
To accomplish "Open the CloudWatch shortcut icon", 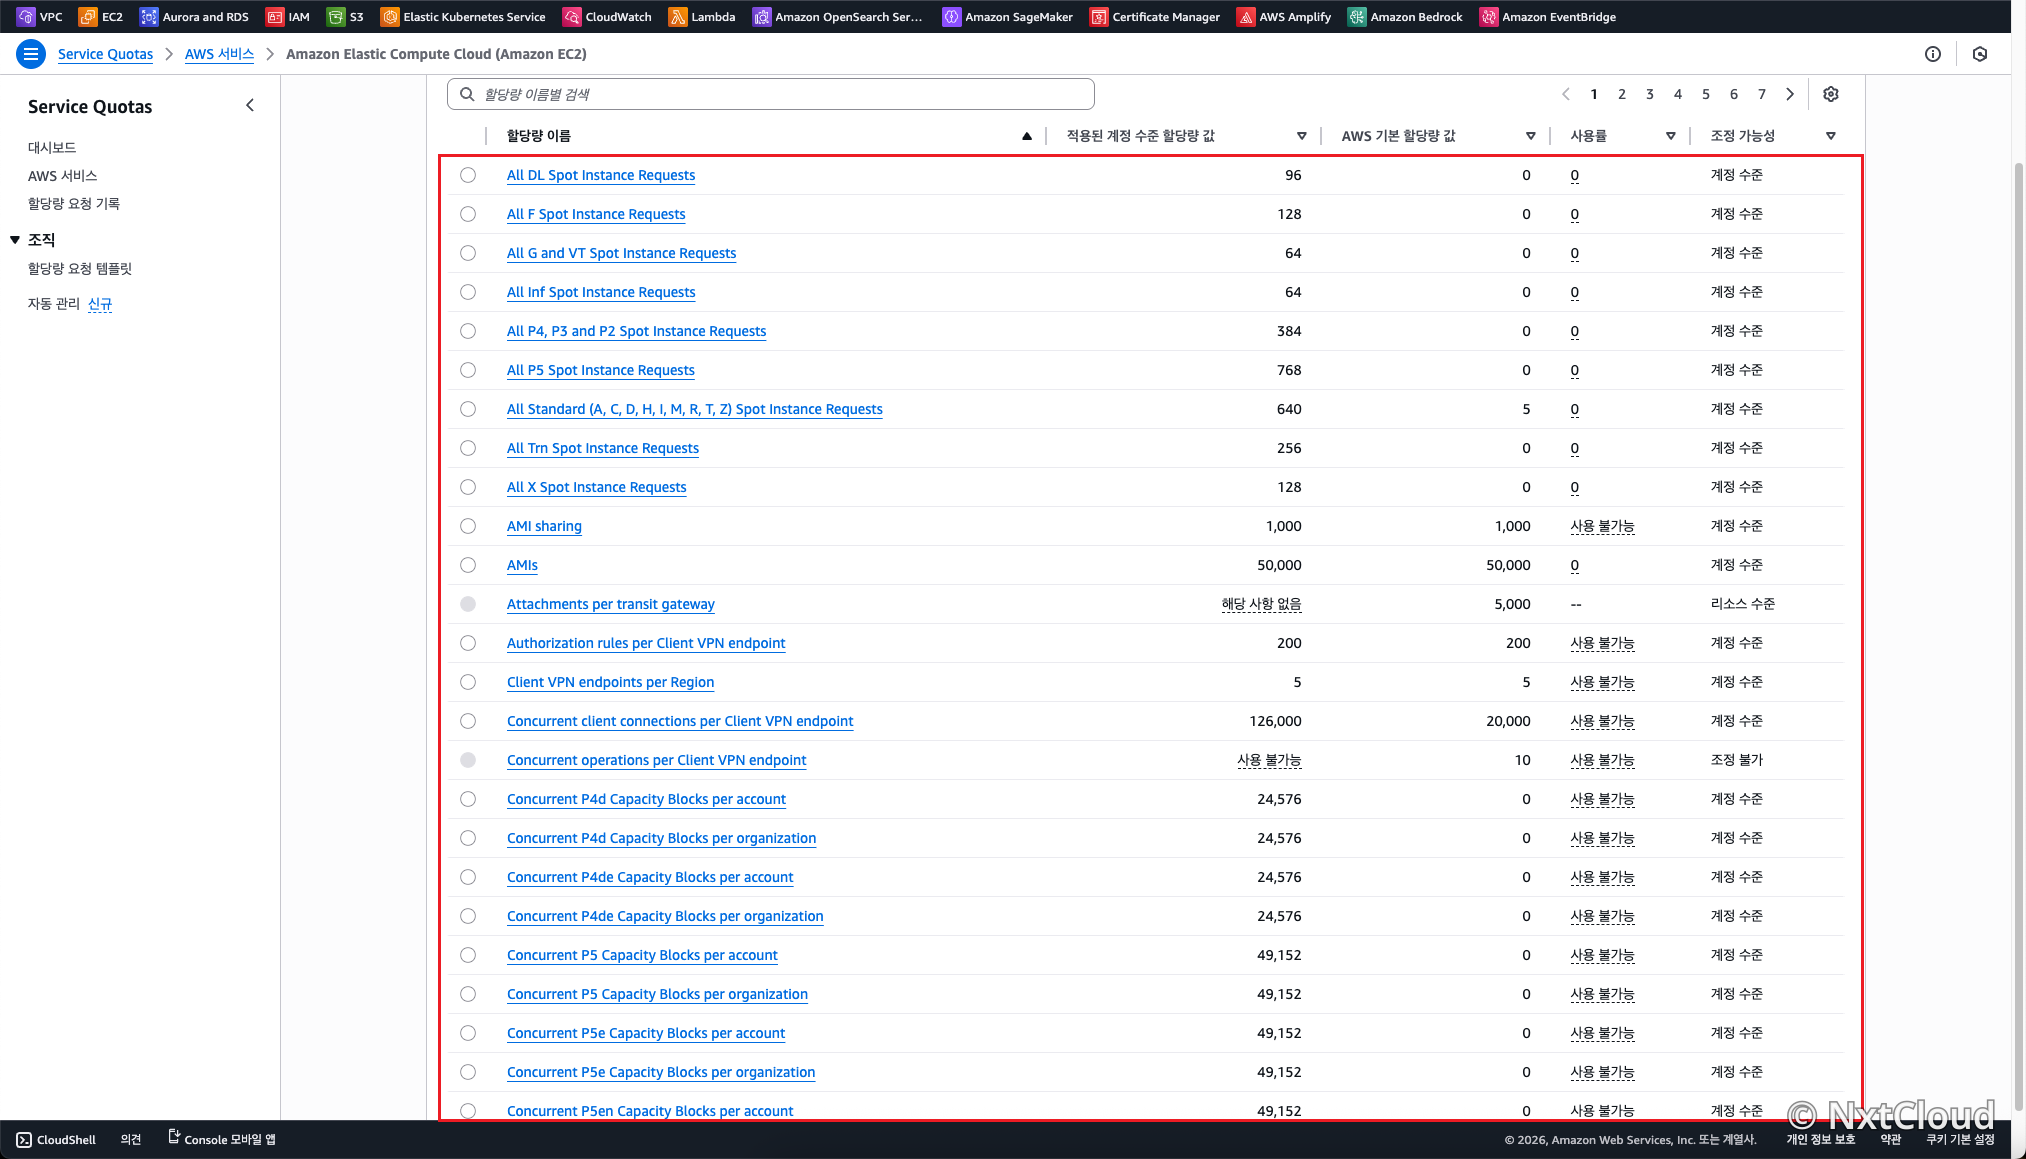I will (x=572, y=17).
